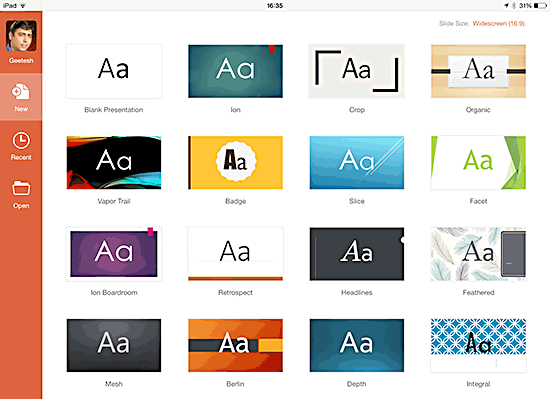
Task: Pick the Ion Boardroom theme thumbnail
Action: [x=114, y=254]
